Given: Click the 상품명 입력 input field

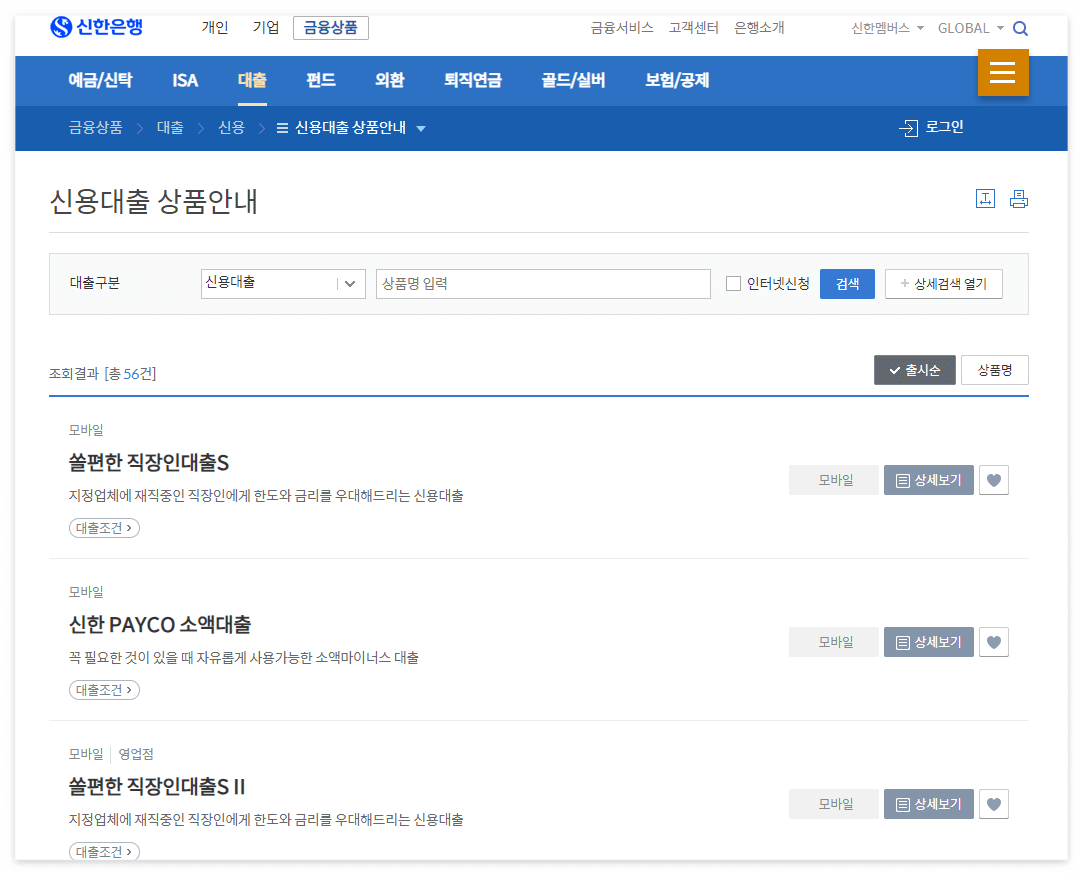Looking at the screenshot, I should pos(543,283).
